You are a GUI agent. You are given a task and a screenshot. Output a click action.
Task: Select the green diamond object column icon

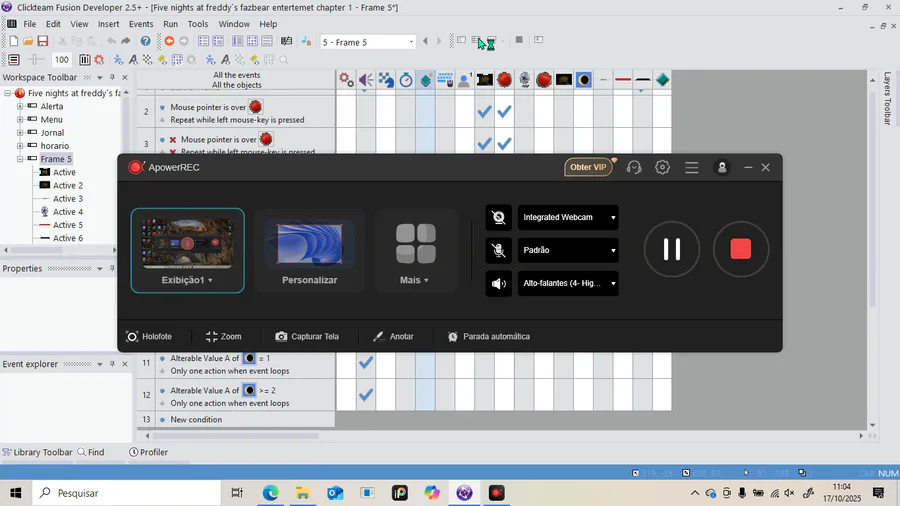(x=662, y=80)
